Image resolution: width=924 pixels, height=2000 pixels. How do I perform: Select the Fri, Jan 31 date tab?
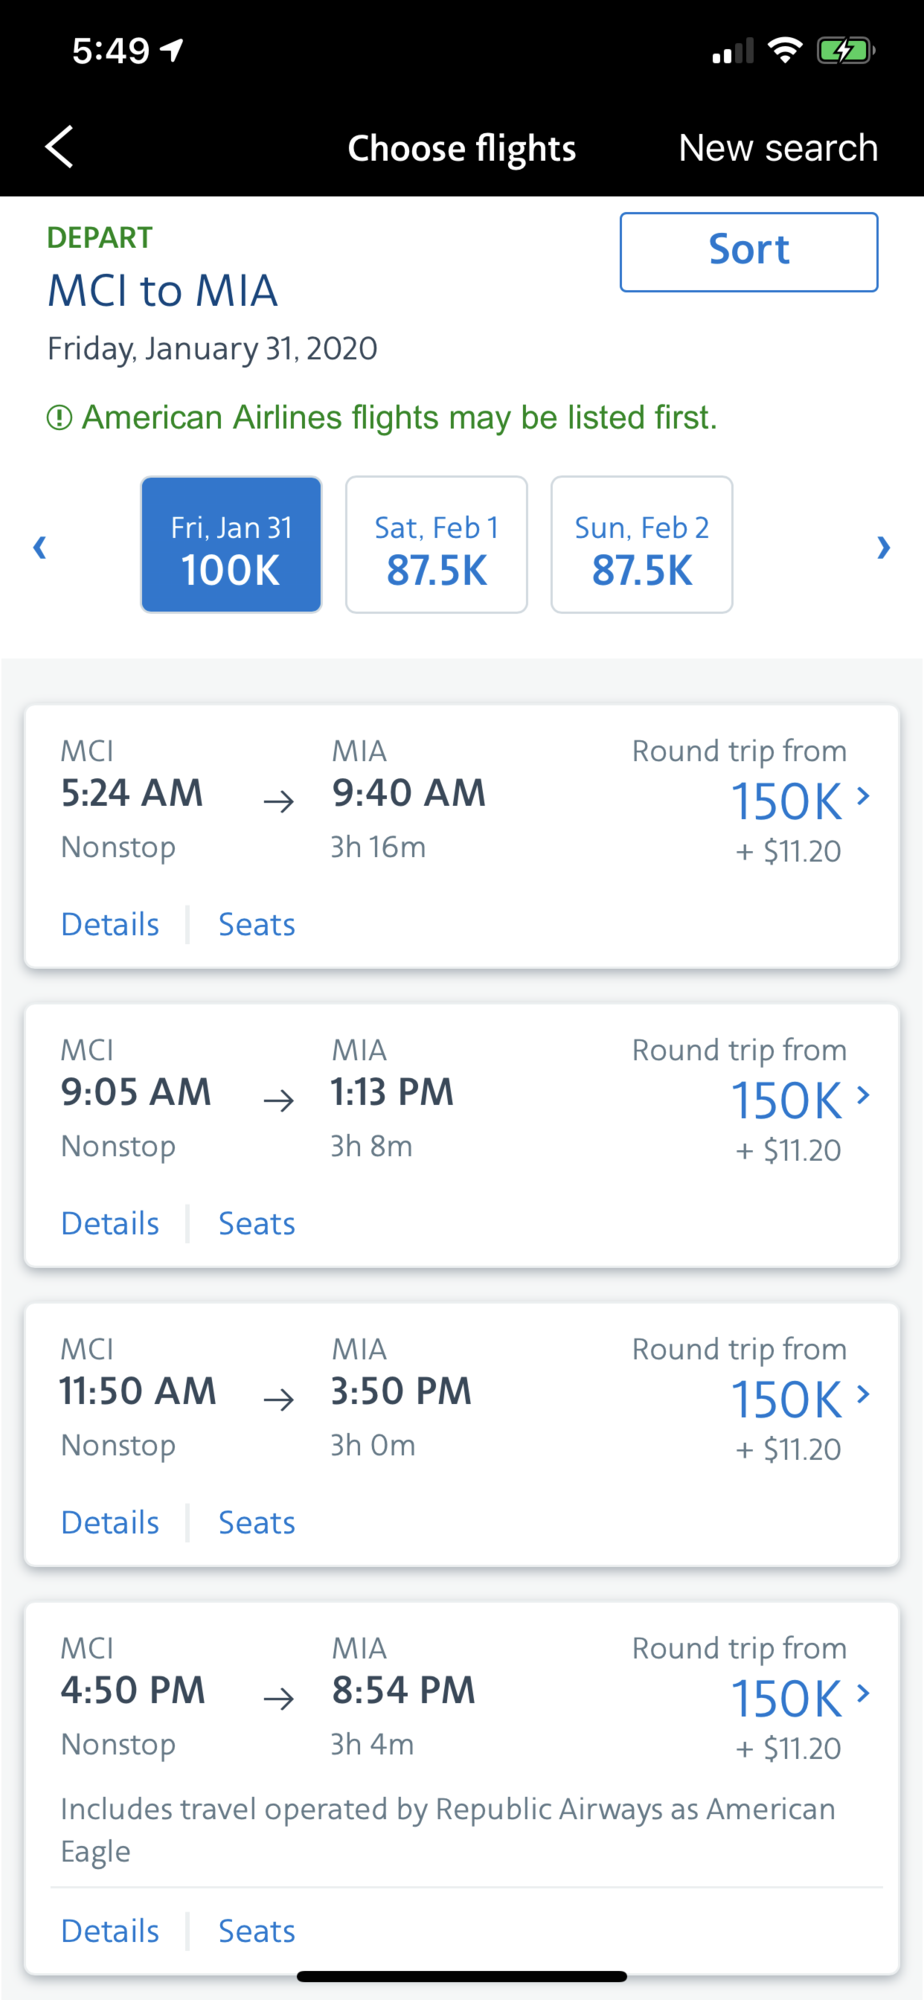231,545
